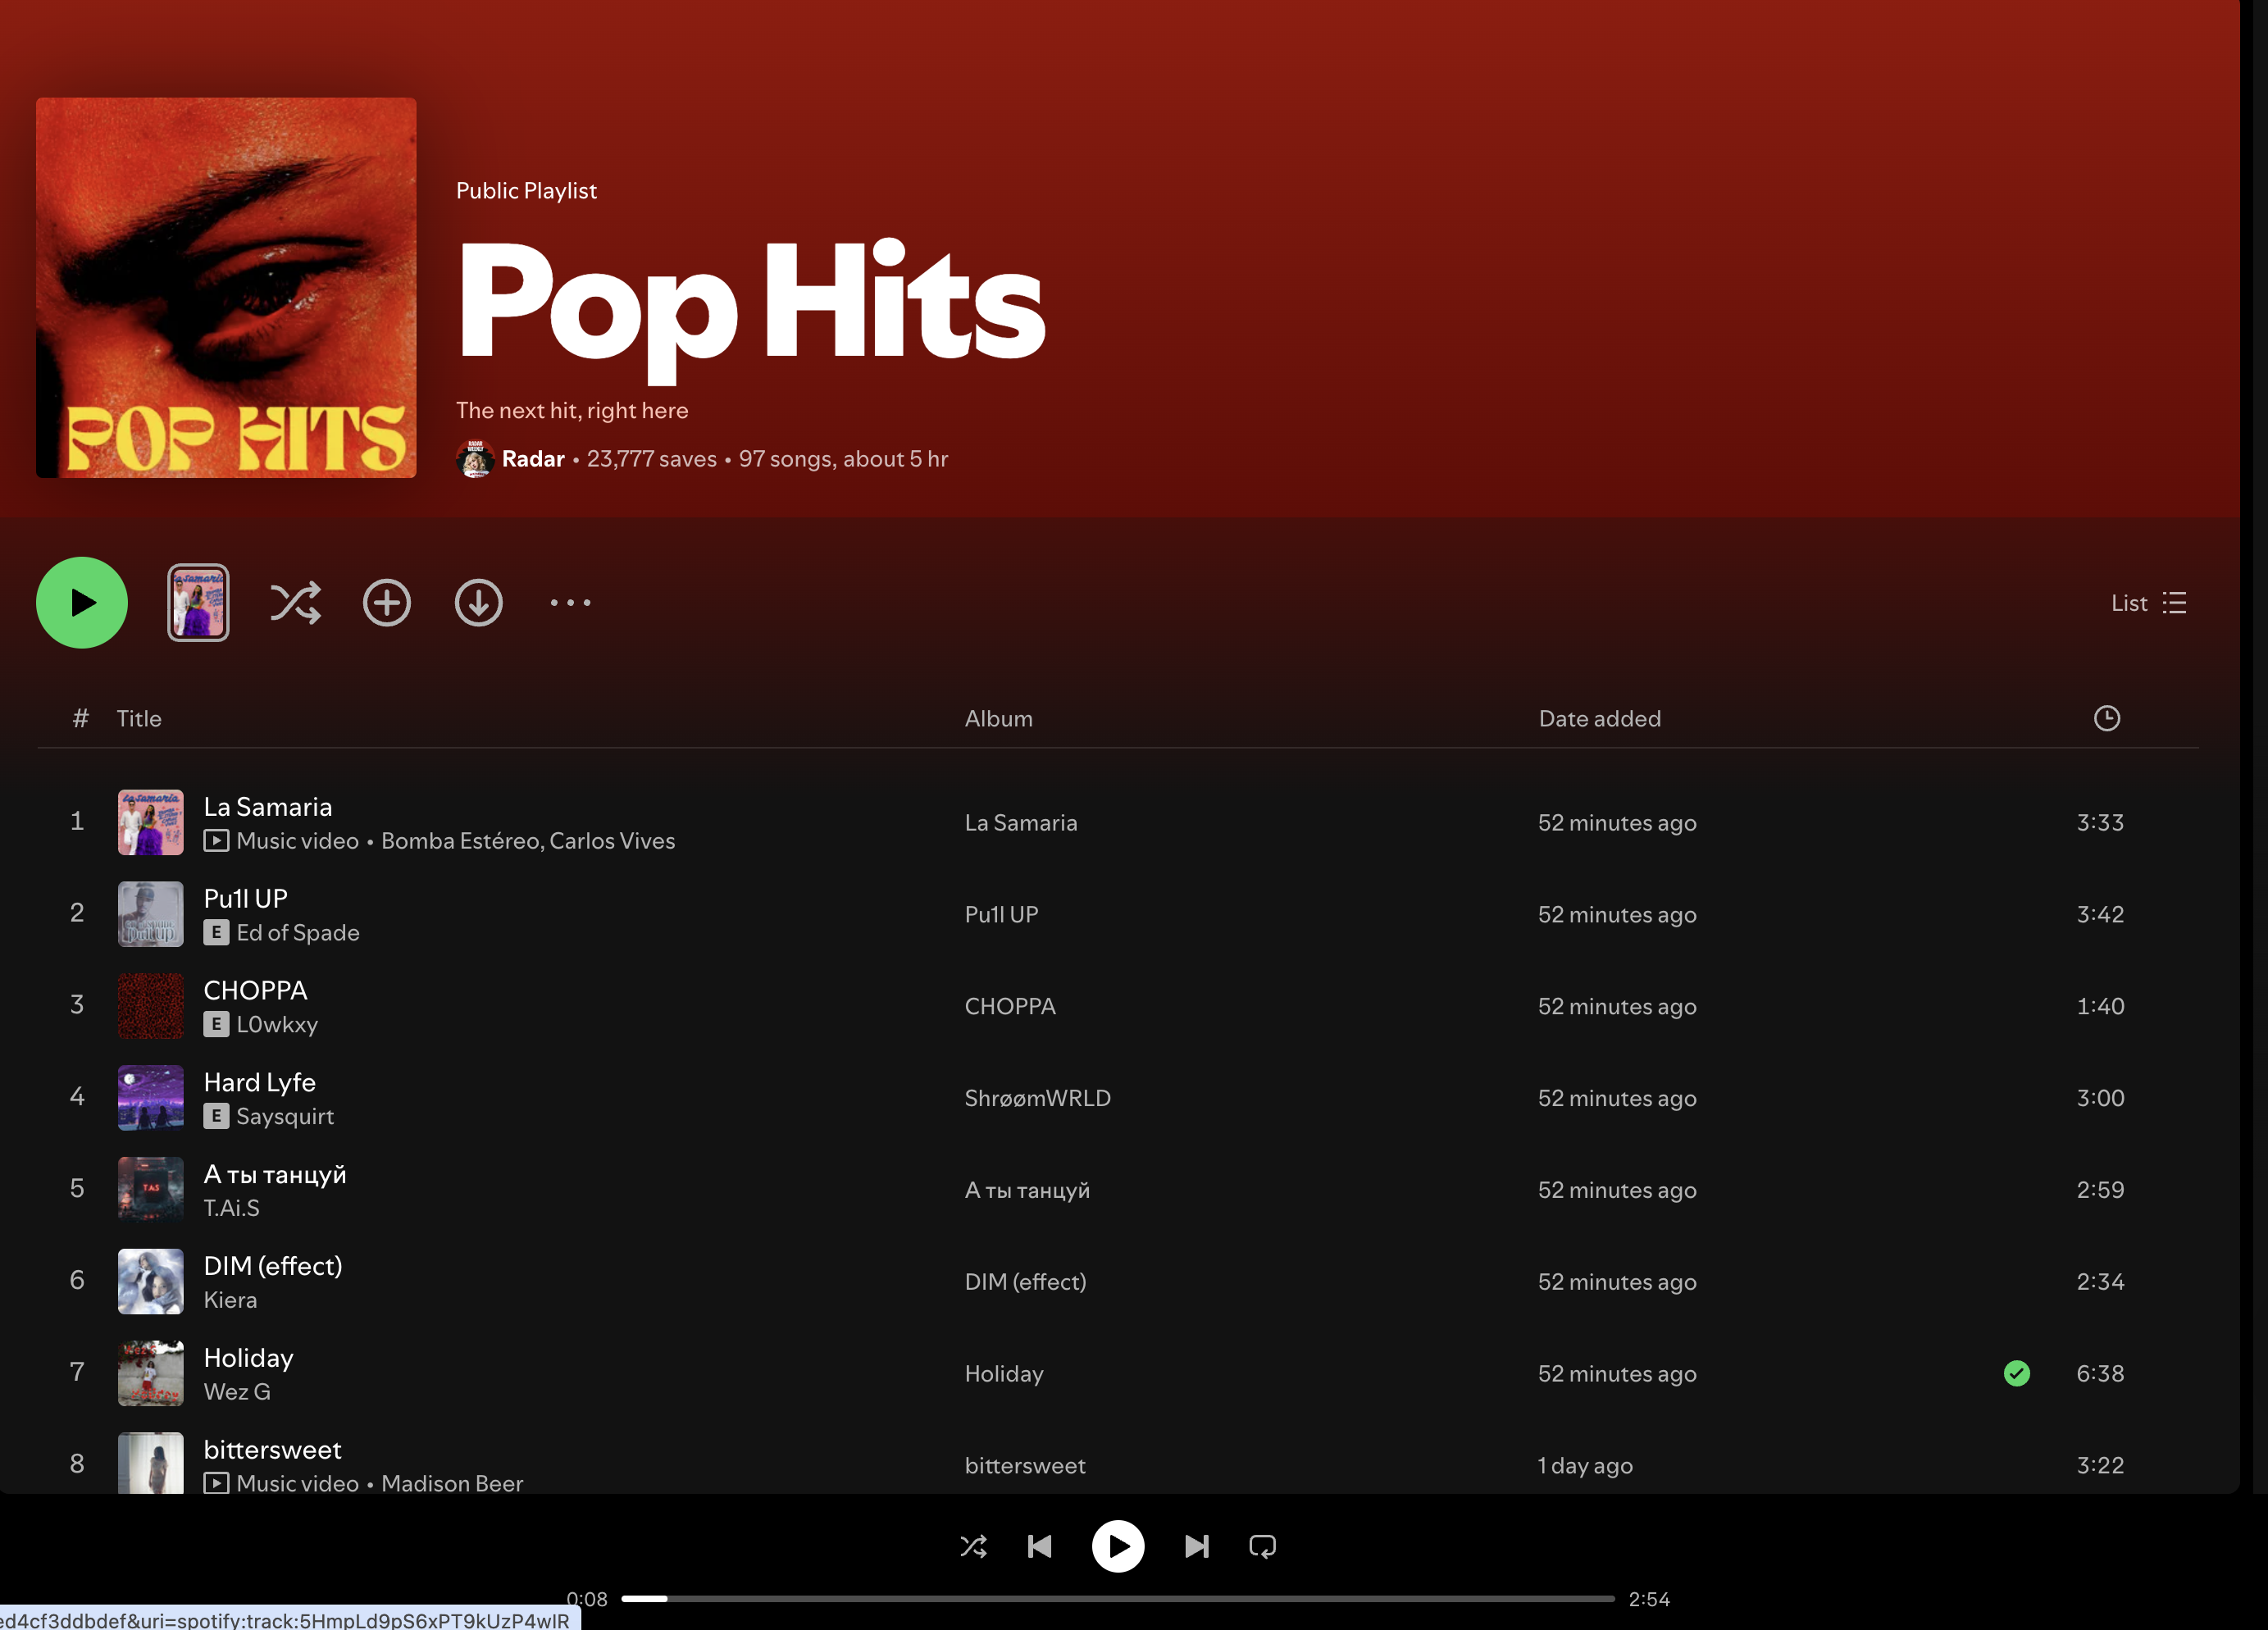Select the Holiday track title

coord(249,1359)
